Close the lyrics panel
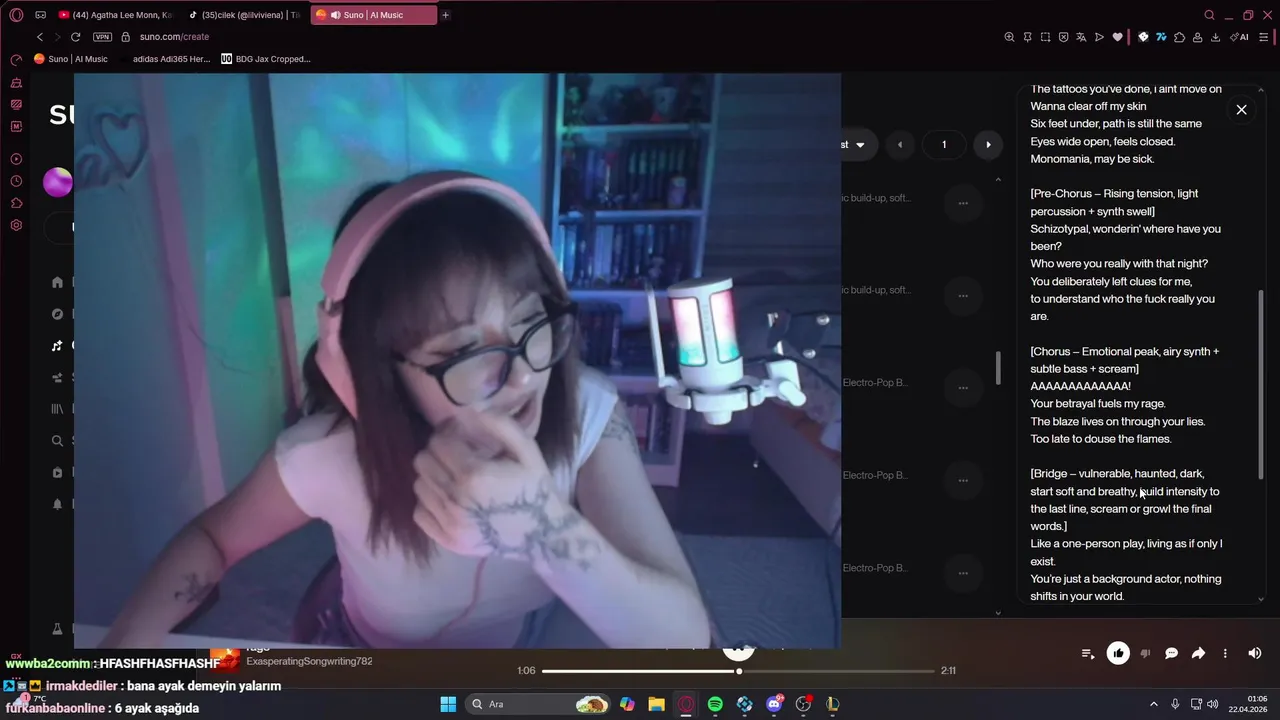The width and height of the screenshot is (1280, 720). (x=1241, y=110)
